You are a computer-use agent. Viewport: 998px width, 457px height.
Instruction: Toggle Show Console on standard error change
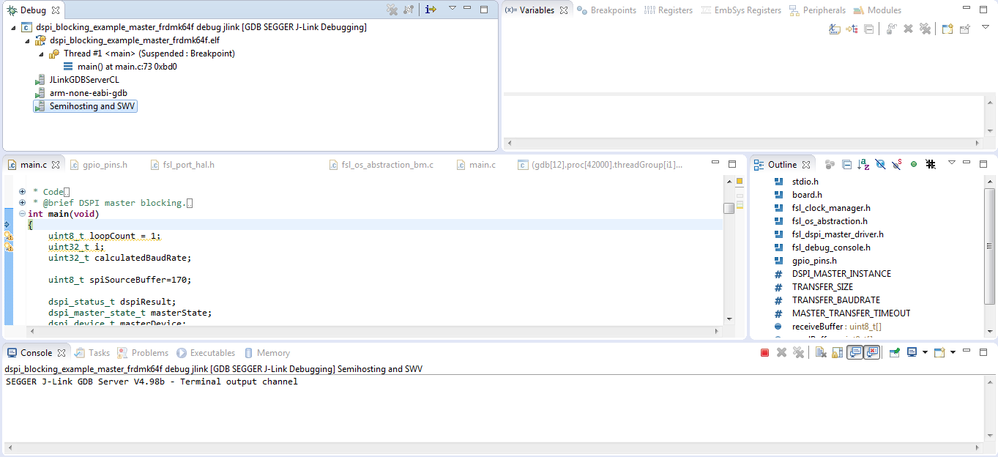[872, 353]
